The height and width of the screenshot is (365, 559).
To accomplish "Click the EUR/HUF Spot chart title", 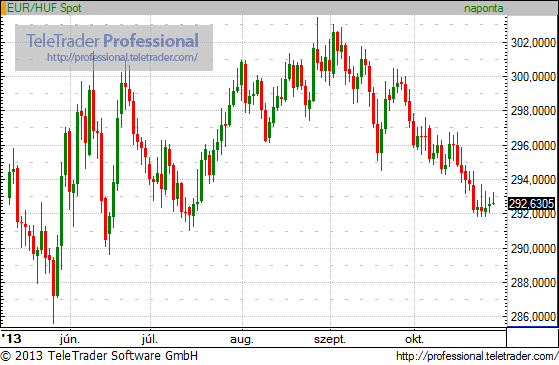I will point(44,8).
